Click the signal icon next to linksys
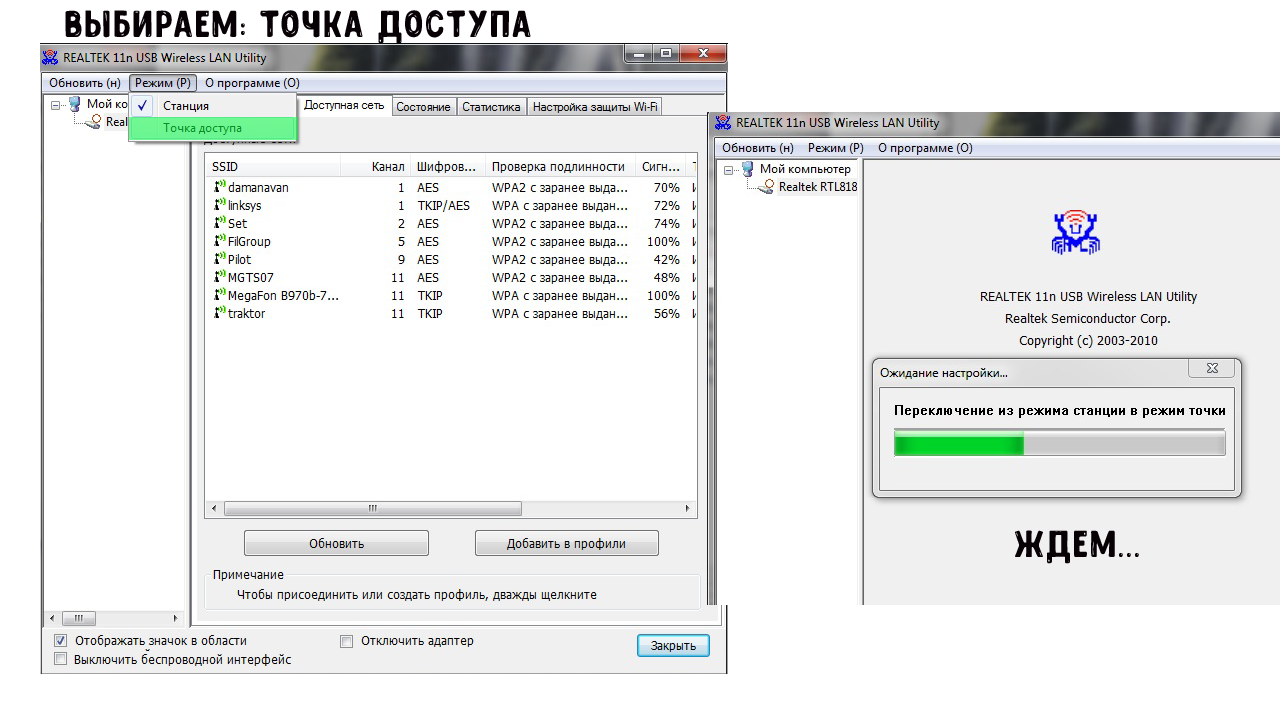Viewport: 1280px width, 720px height. 219,205
